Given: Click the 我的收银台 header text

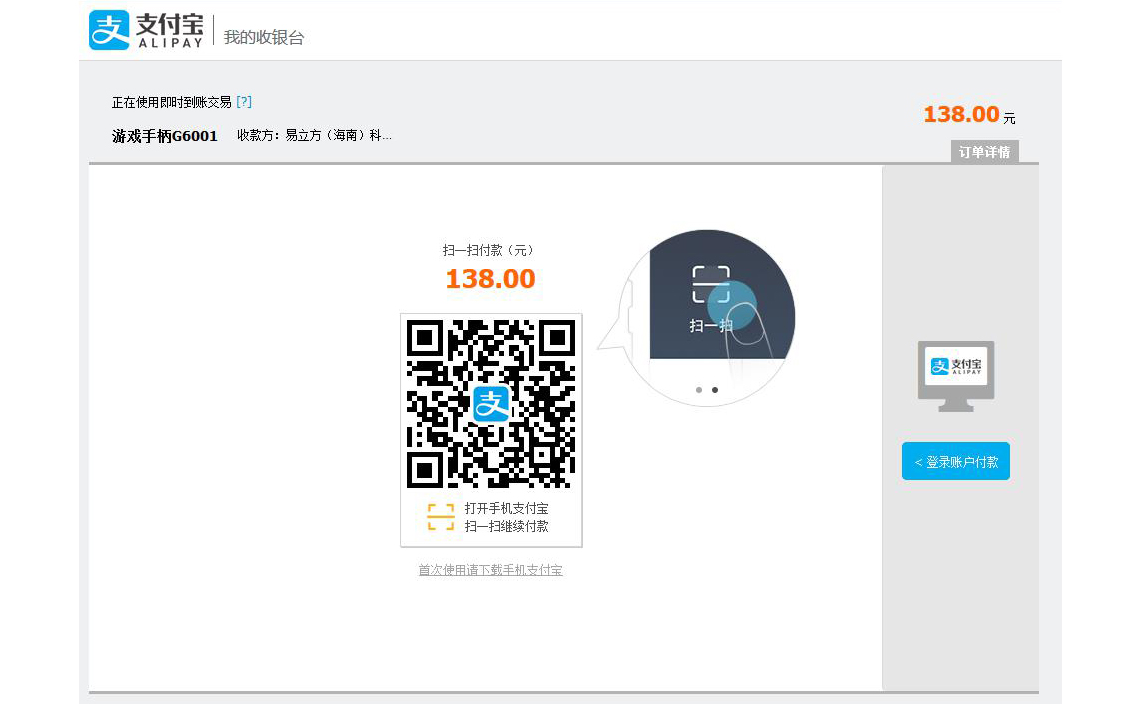Looking at the screenshot, I should (x=264, y=38).
